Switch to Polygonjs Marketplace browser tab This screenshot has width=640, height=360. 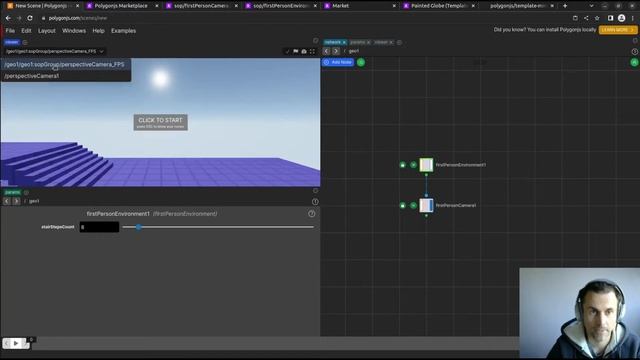click(121, 6)
